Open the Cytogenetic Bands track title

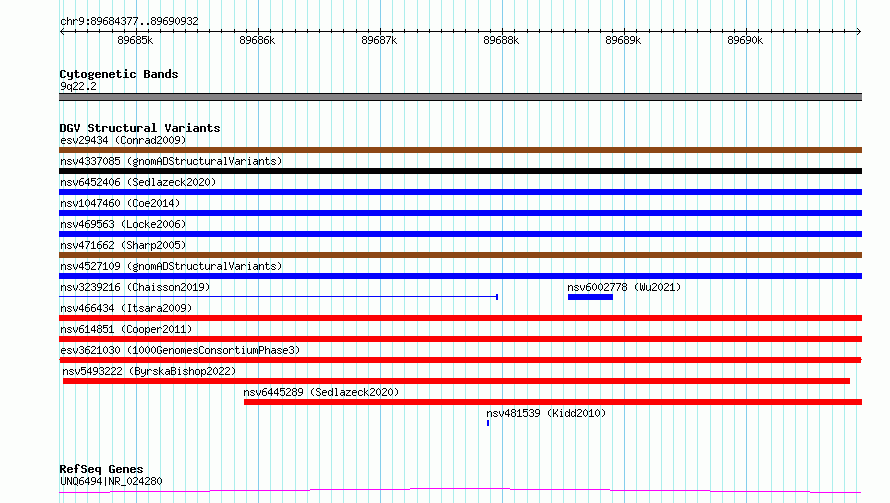point(119,74)
